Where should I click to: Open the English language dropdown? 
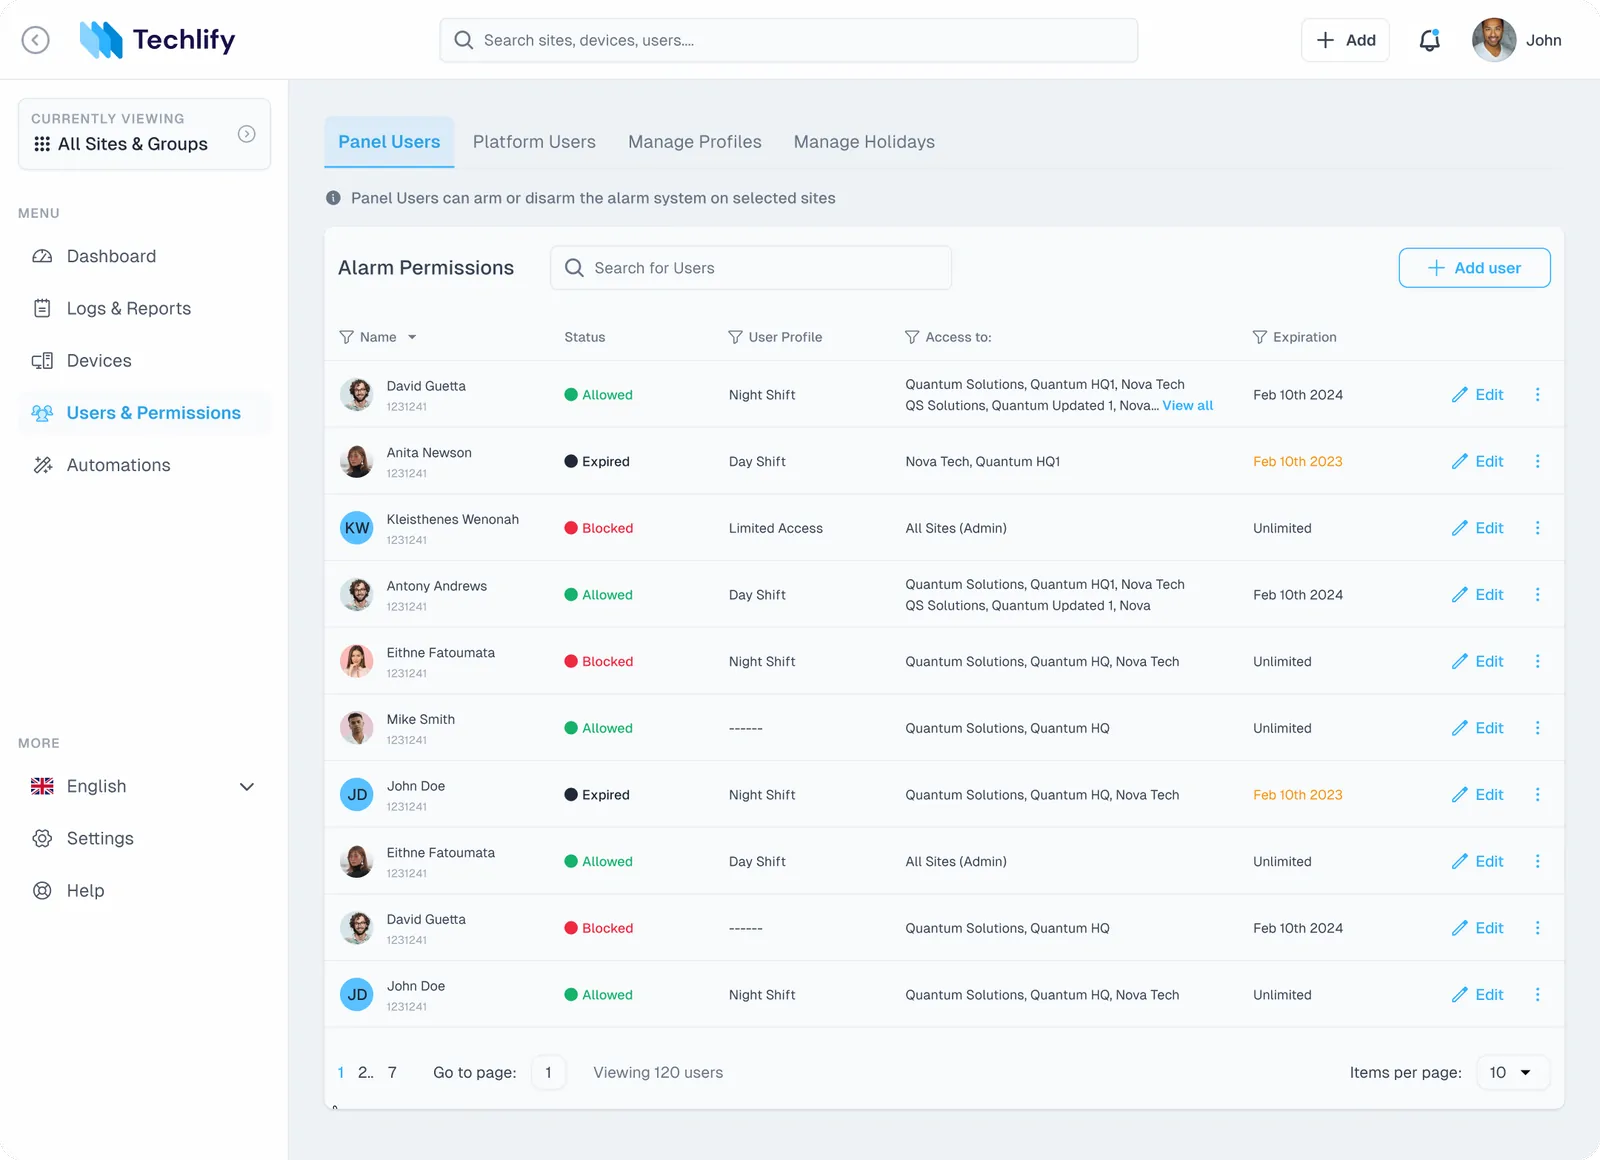144,786
